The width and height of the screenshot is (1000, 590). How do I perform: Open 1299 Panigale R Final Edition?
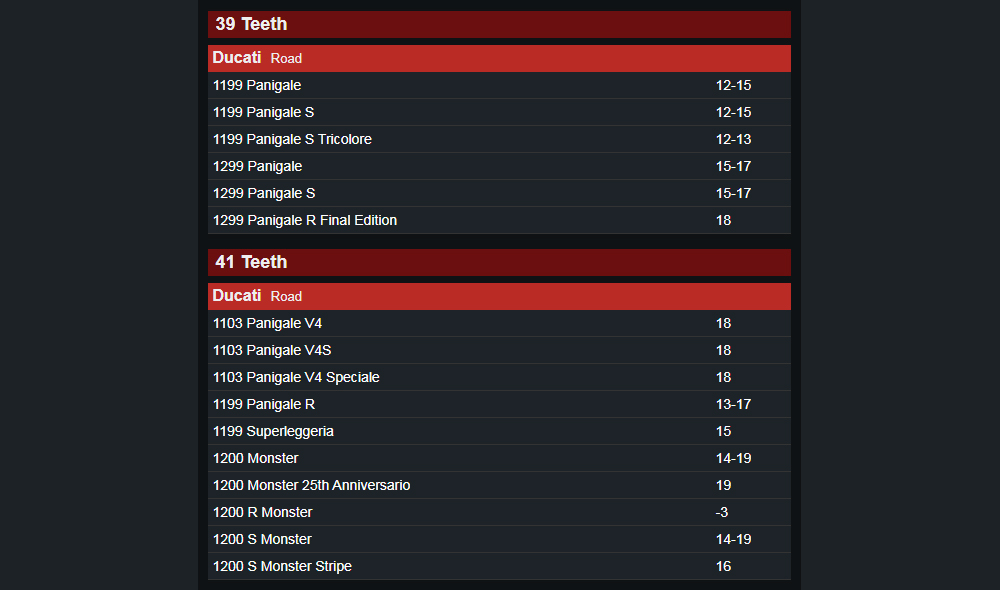pyautogui.click(x=499, y=220)
